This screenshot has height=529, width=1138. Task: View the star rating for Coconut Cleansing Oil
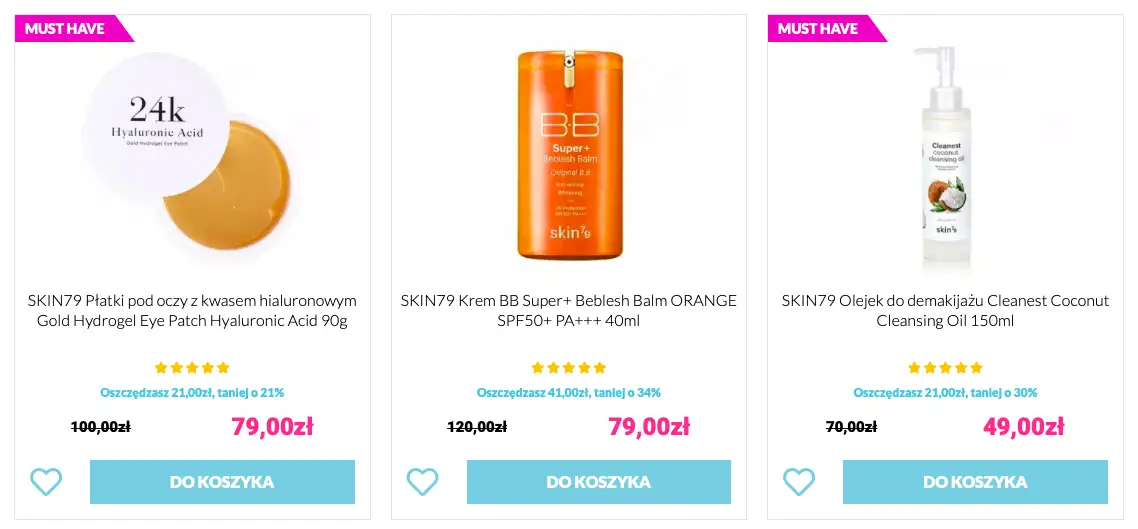pyautogui.click(x=945, y=368)
